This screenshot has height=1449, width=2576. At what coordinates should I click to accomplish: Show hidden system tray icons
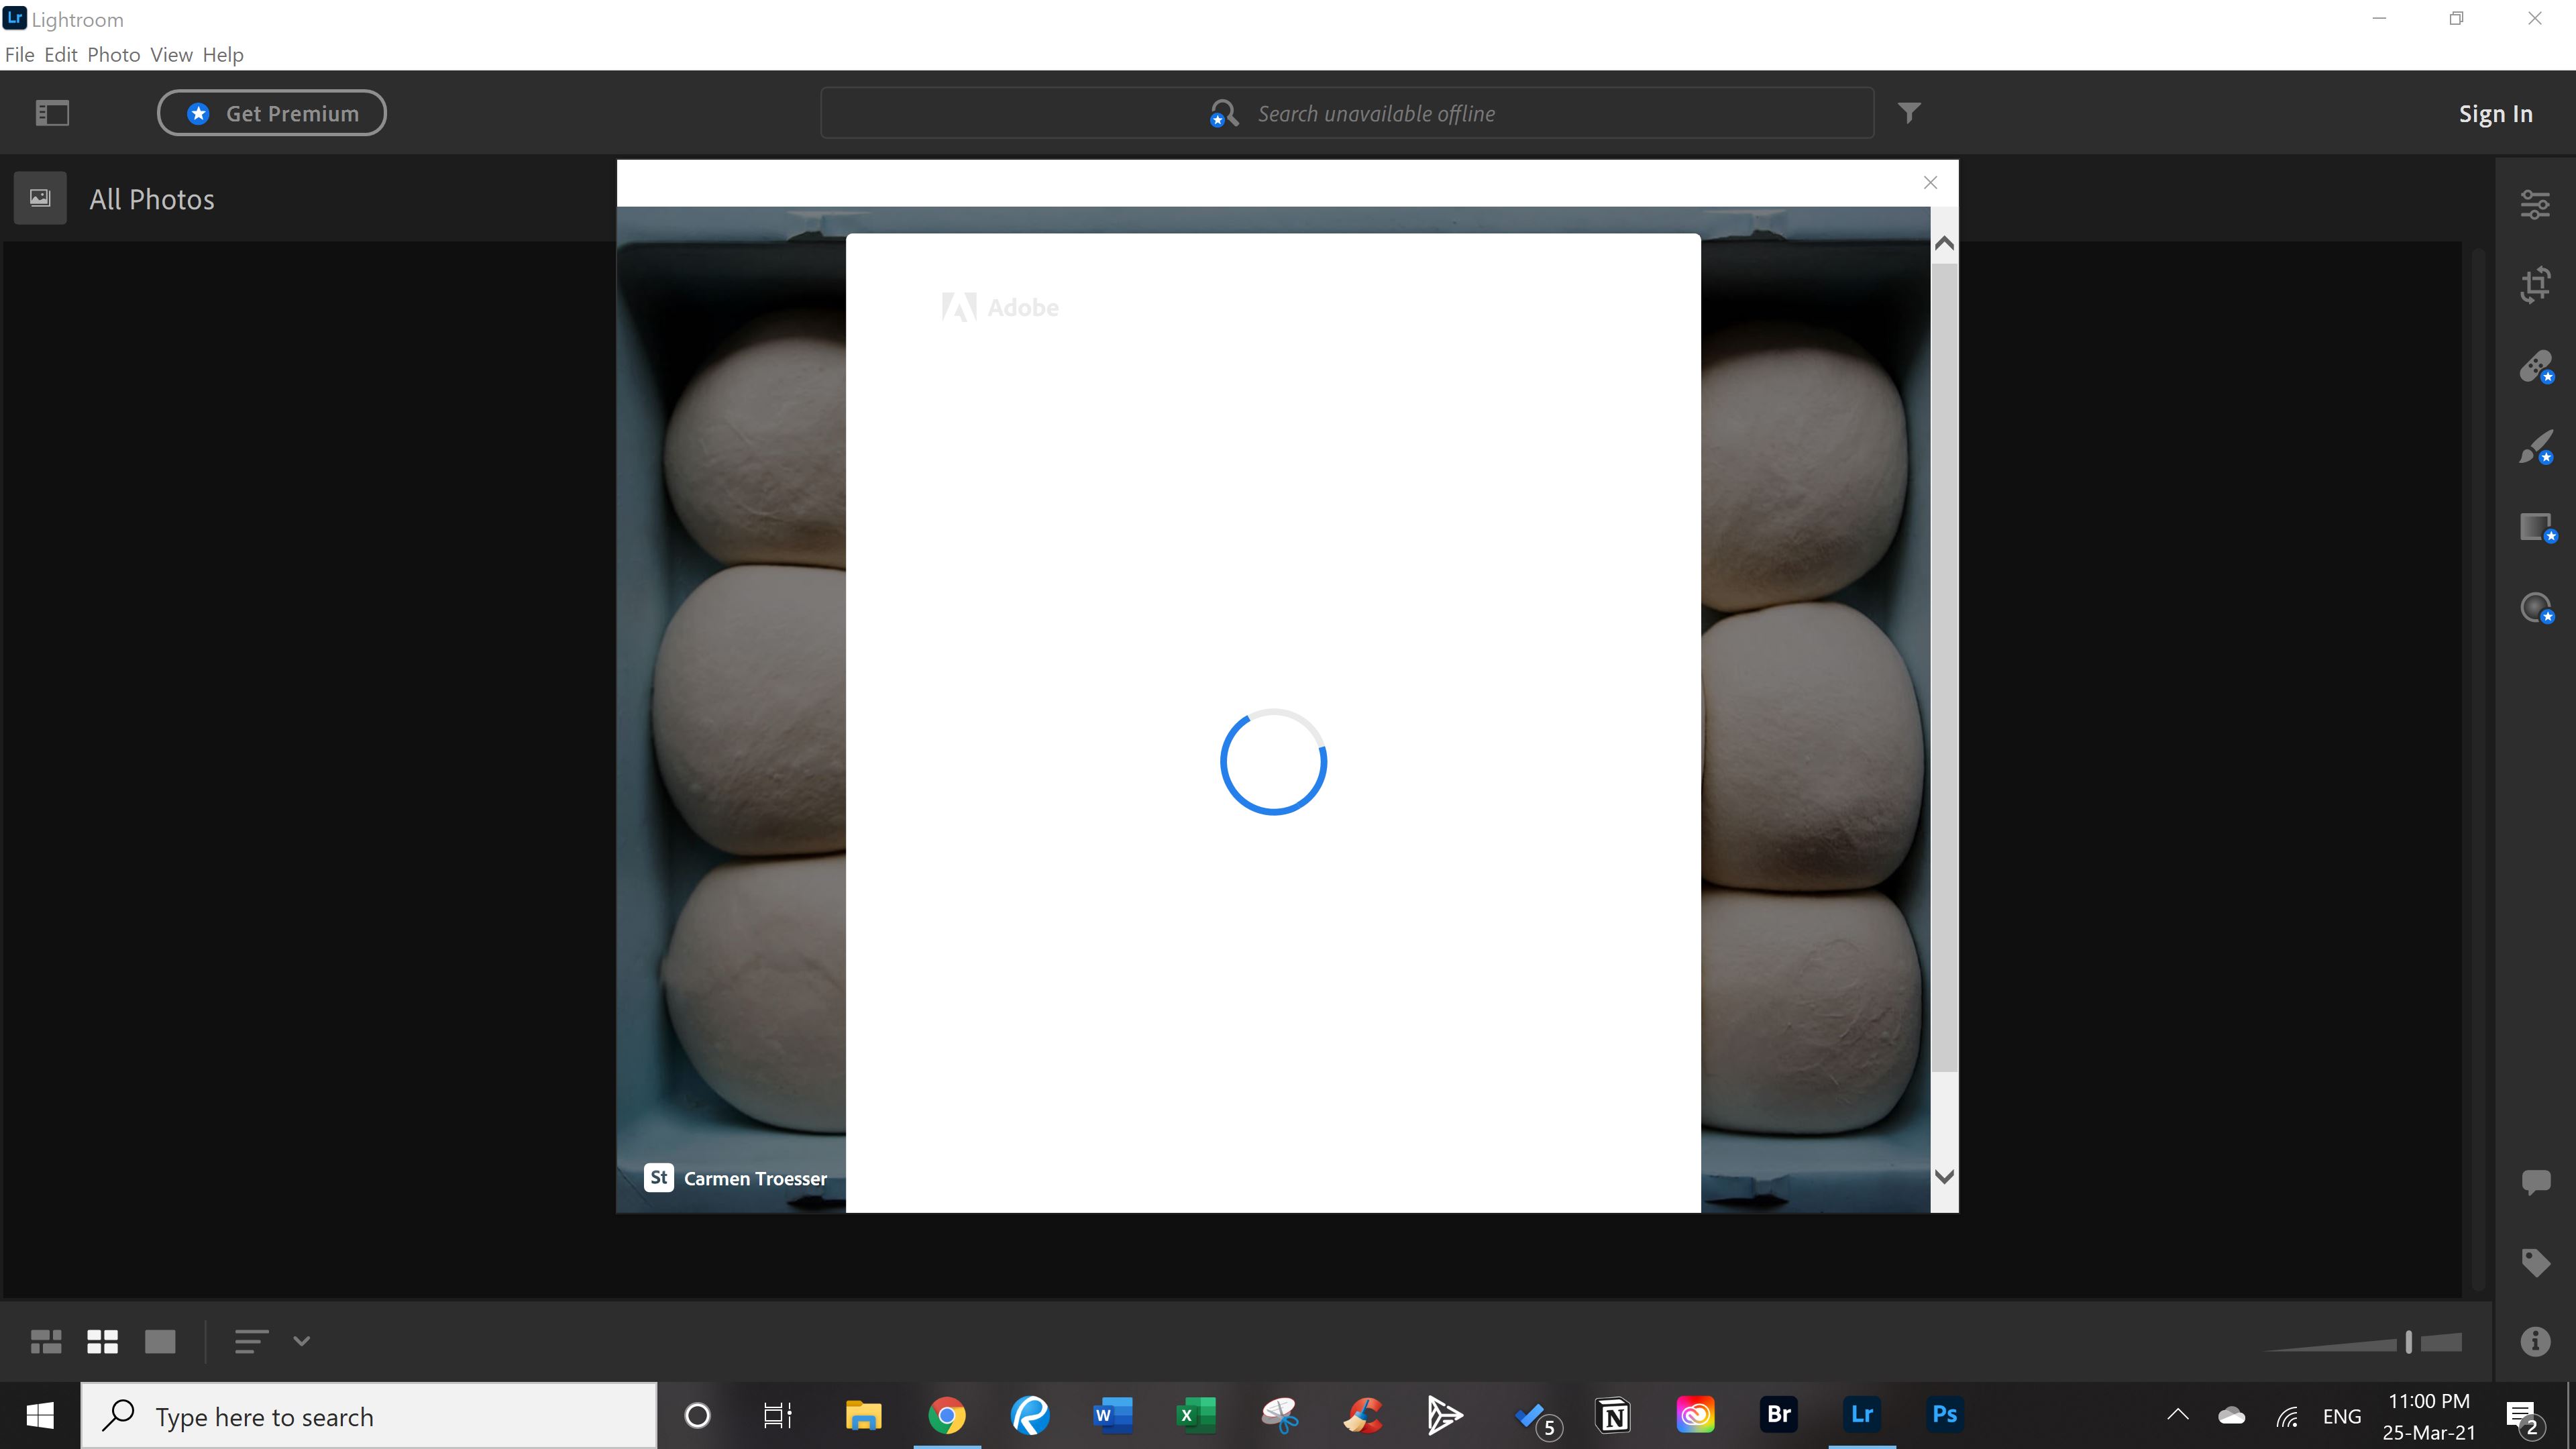tap(2177, 1415)
